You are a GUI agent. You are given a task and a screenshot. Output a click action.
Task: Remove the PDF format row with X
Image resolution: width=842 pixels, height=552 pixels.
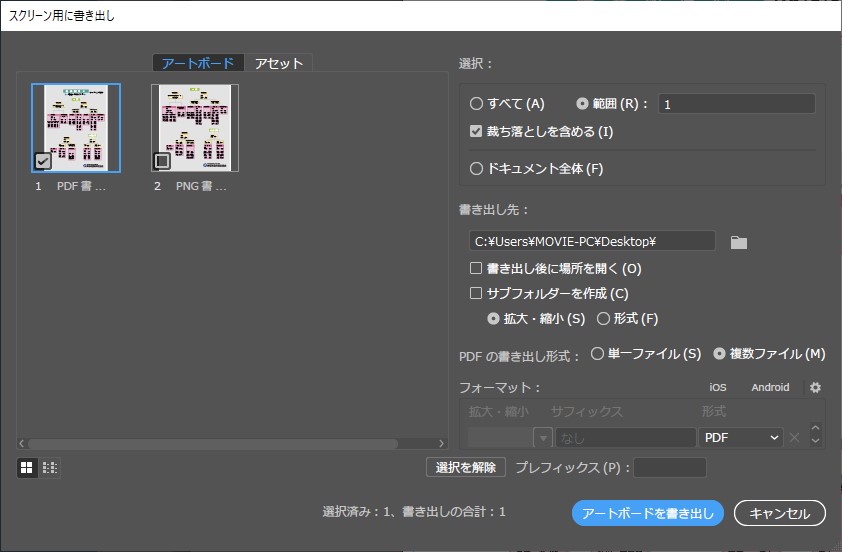point(794,438)
